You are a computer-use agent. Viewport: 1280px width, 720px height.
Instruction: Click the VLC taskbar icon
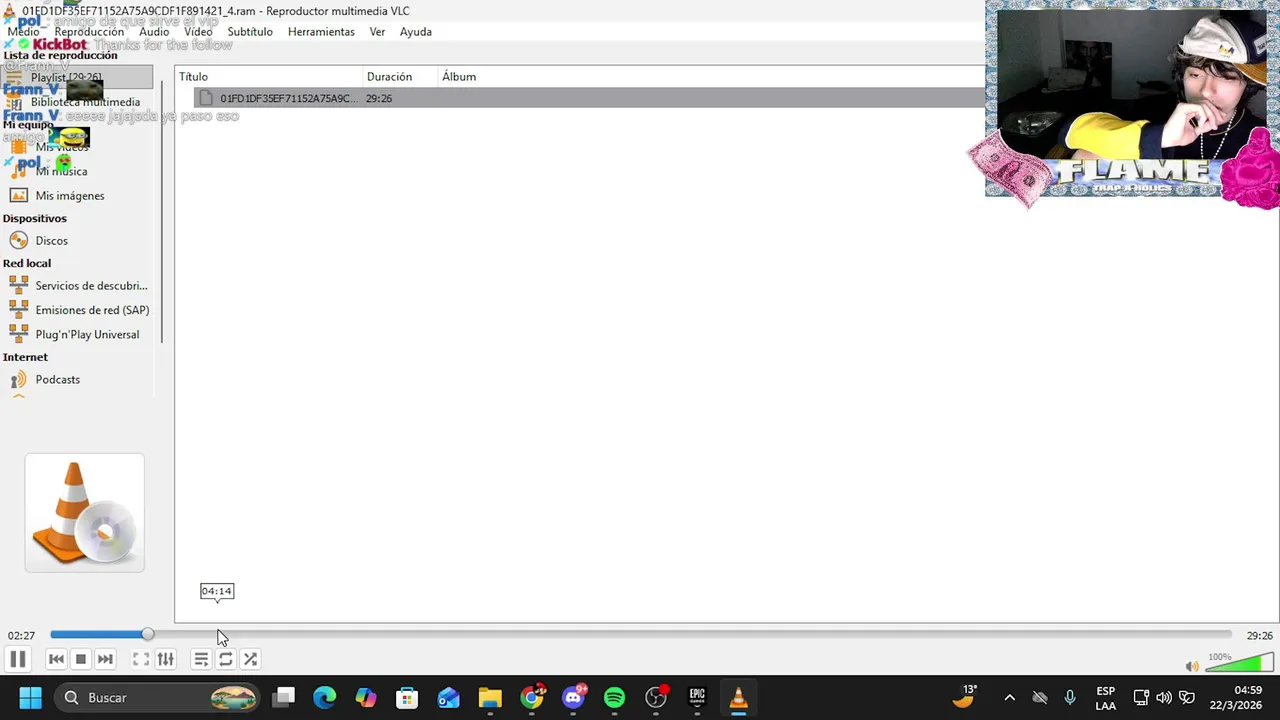click(739, 698)
